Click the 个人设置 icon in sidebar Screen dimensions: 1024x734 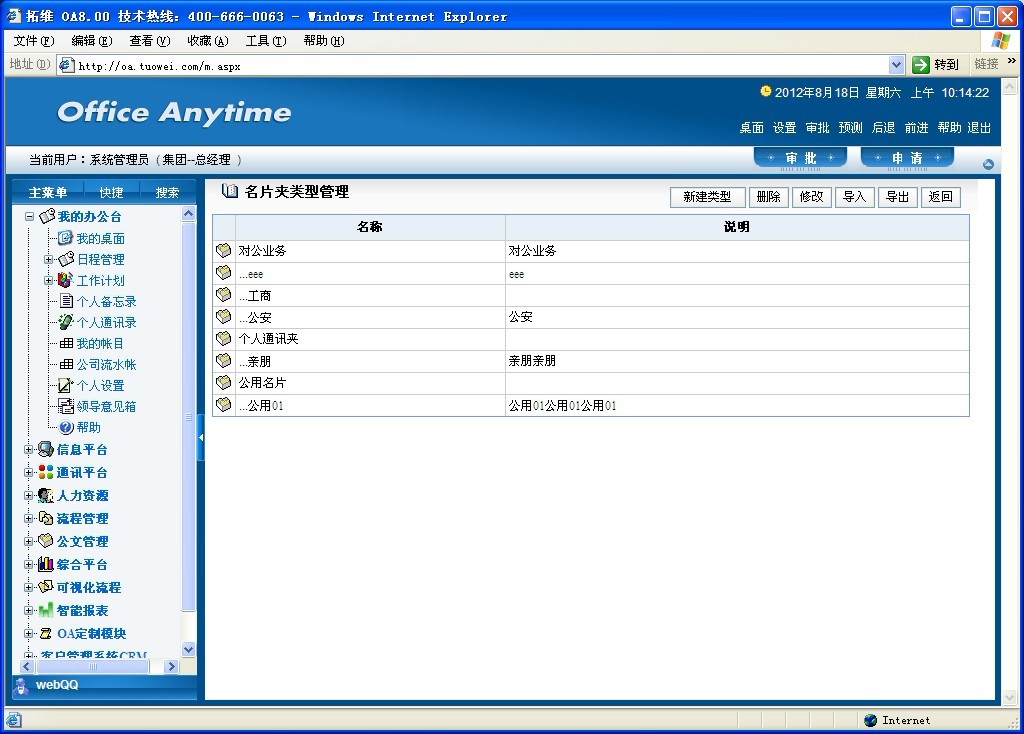[x=65, y=385]
